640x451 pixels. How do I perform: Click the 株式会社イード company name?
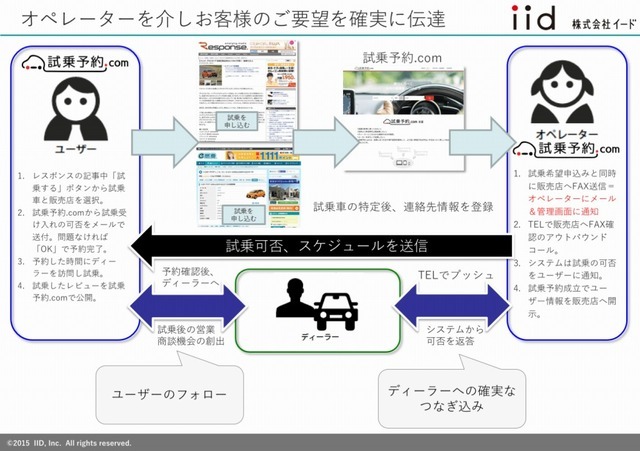point(604,24)
